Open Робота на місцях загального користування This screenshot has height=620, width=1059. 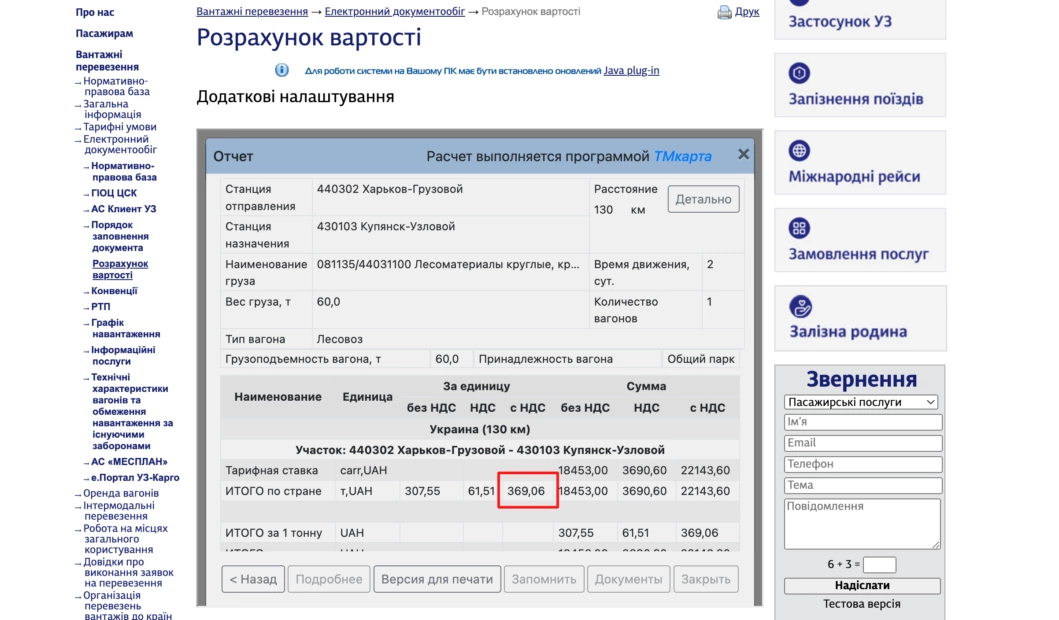[126, 539]
